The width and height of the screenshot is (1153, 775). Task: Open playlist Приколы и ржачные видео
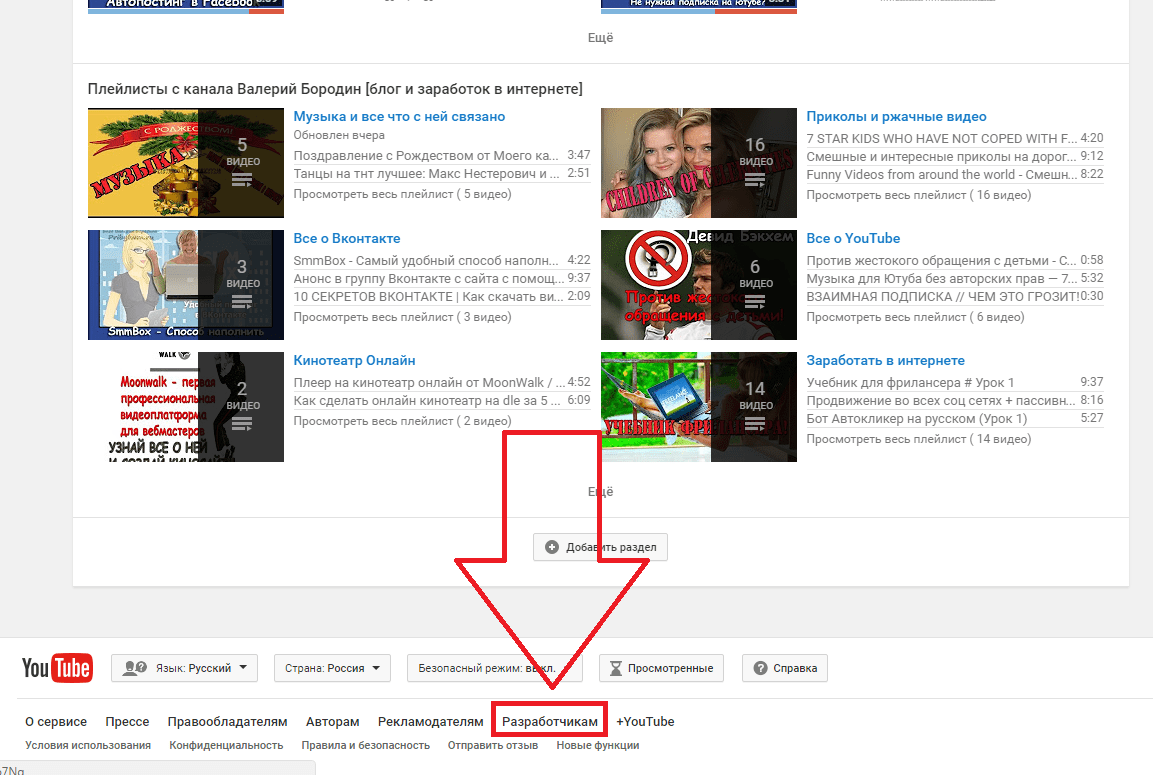pos(896,116)
